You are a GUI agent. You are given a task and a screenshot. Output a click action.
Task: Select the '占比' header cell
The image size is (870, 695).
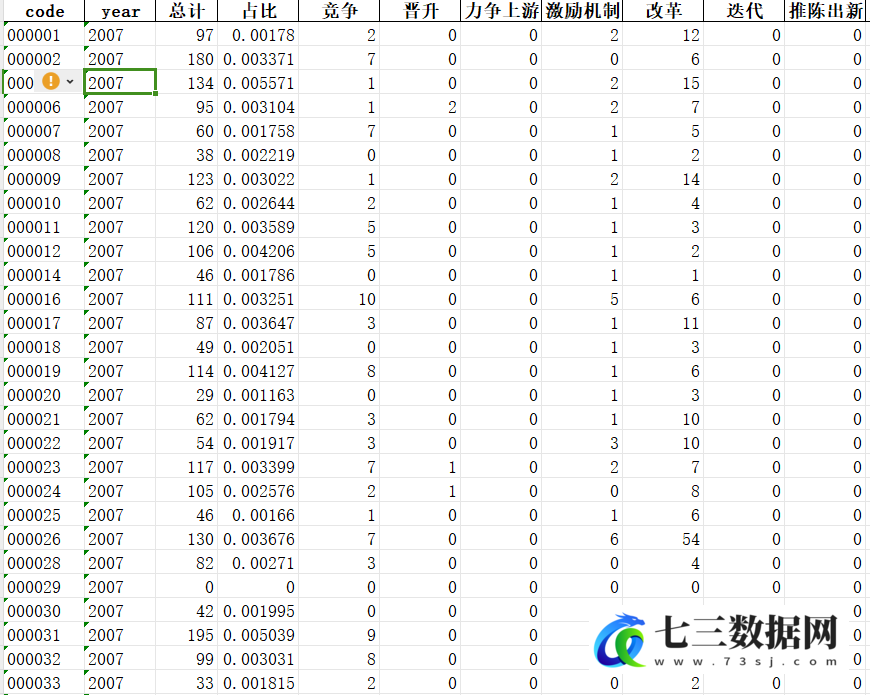point(258,11)
